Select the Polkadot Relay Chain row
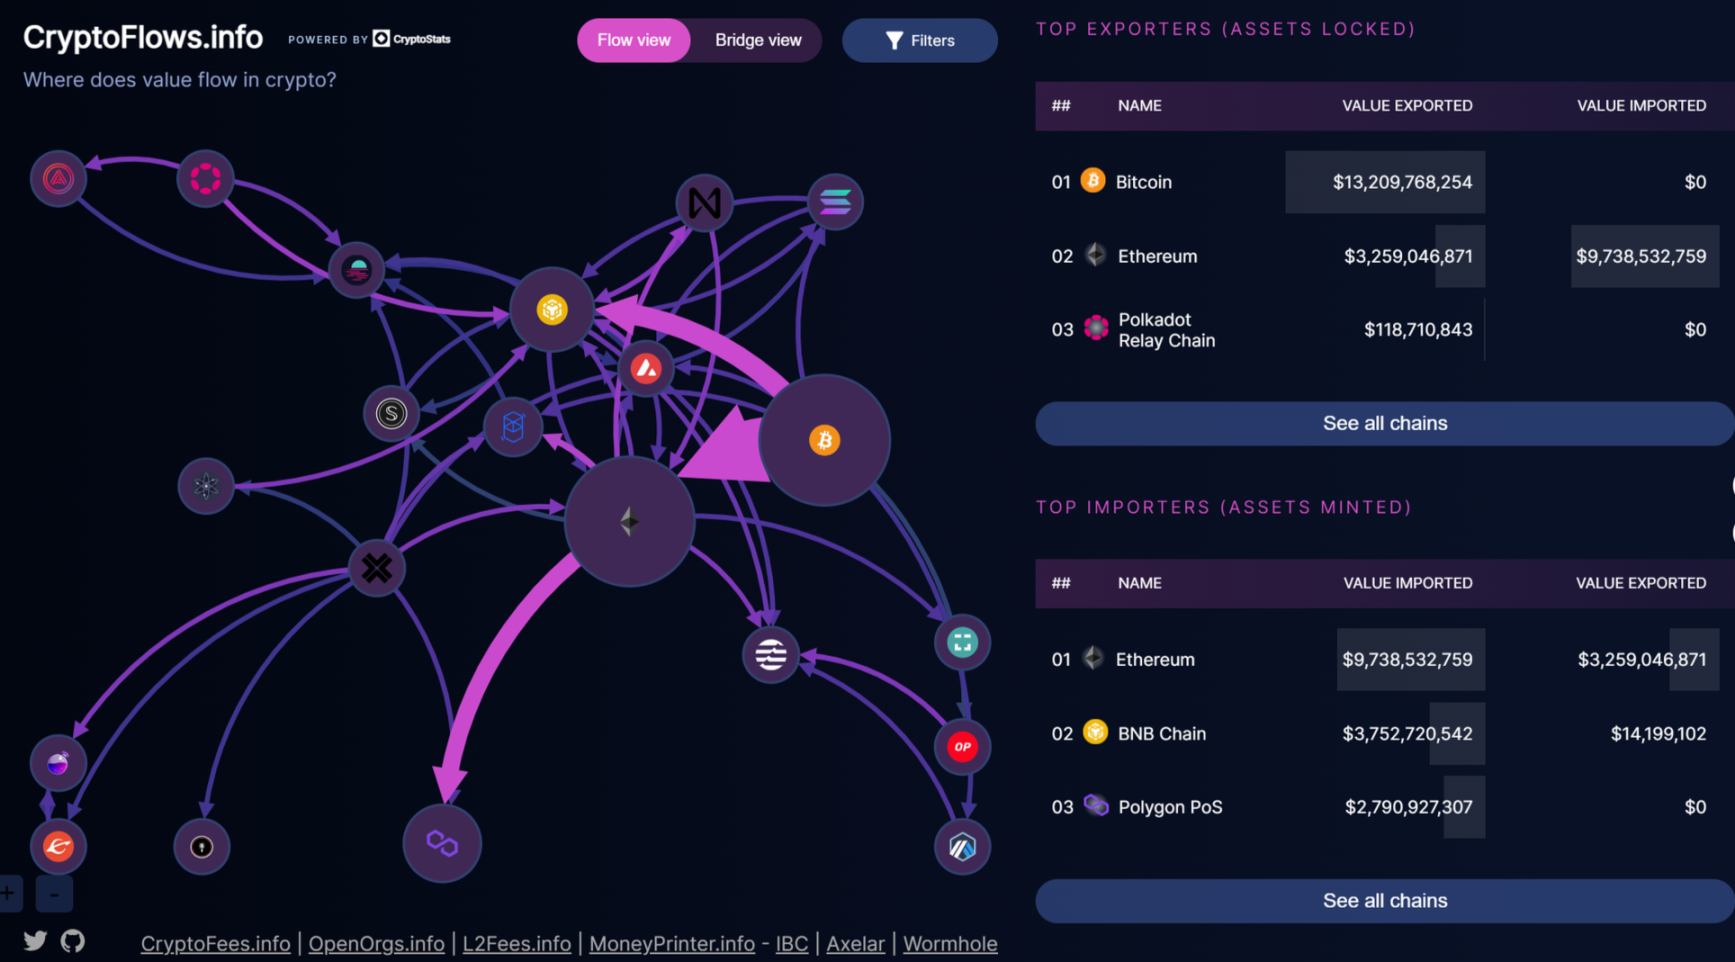Viewport: 1735px width, 962px height. [x=1385, y=330]
